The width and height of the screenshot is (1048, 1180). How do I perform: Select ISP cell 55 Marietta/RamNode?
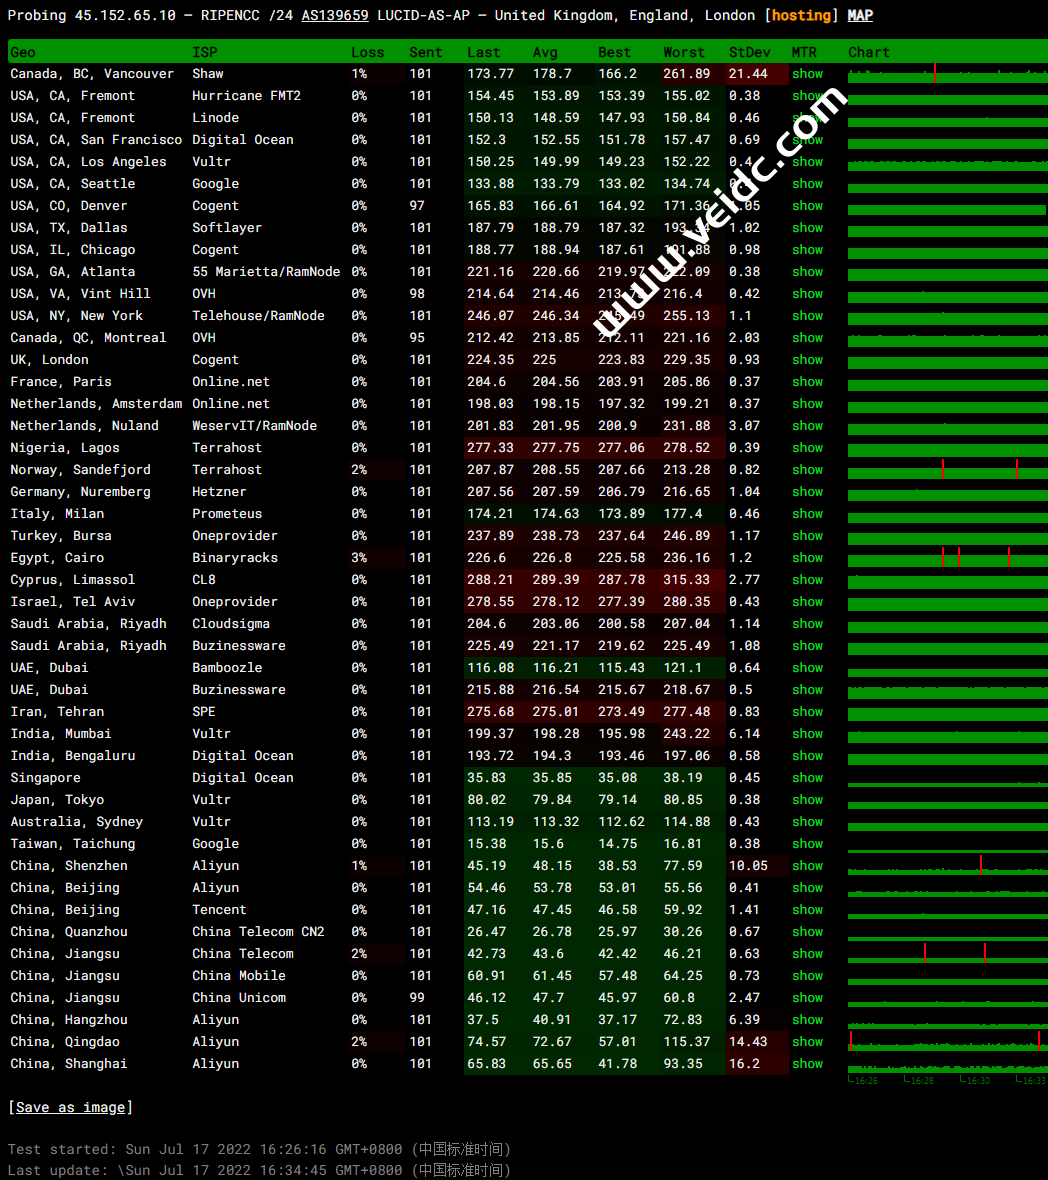click(x=266, y=272)
